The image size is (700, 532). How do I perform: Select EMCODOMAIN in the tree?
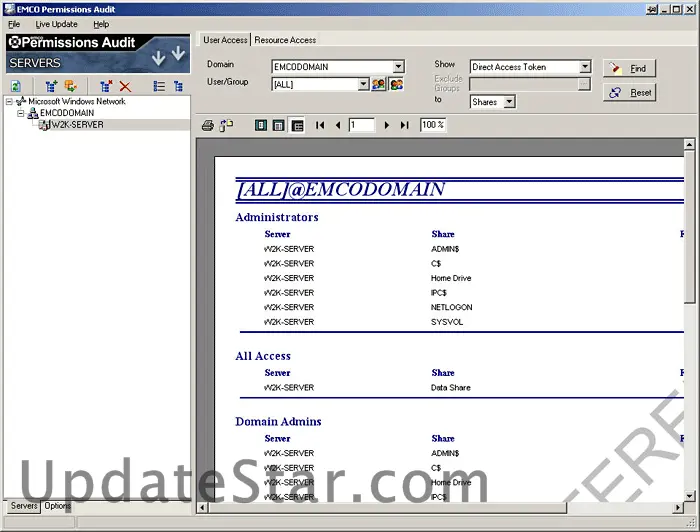click(x=67, y=113)
